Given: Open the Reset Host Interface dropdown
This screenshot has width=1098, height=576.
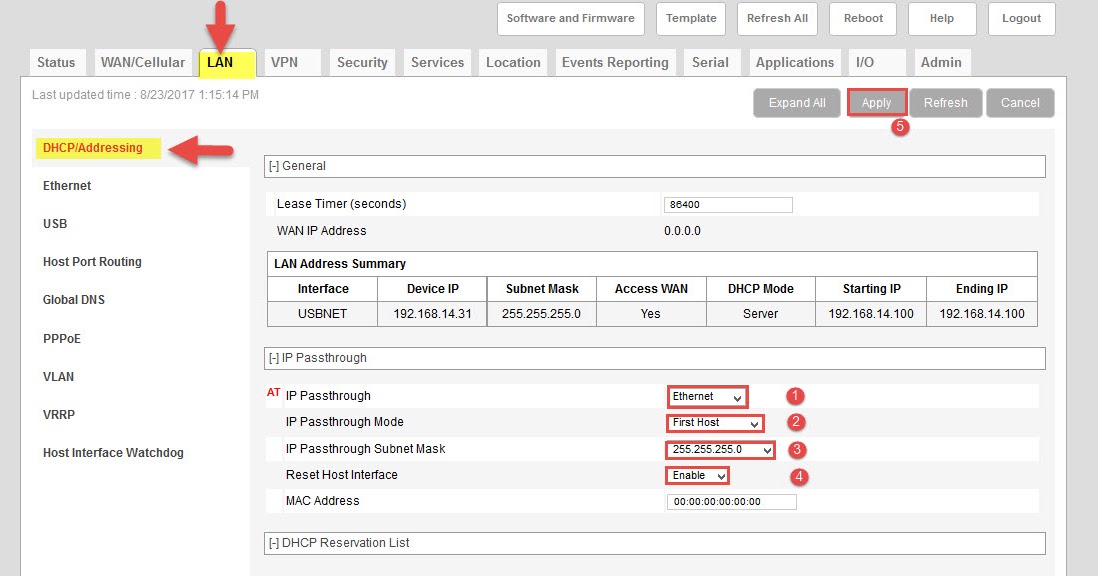Looking at the screenshot, I should [x=697, y=475].
